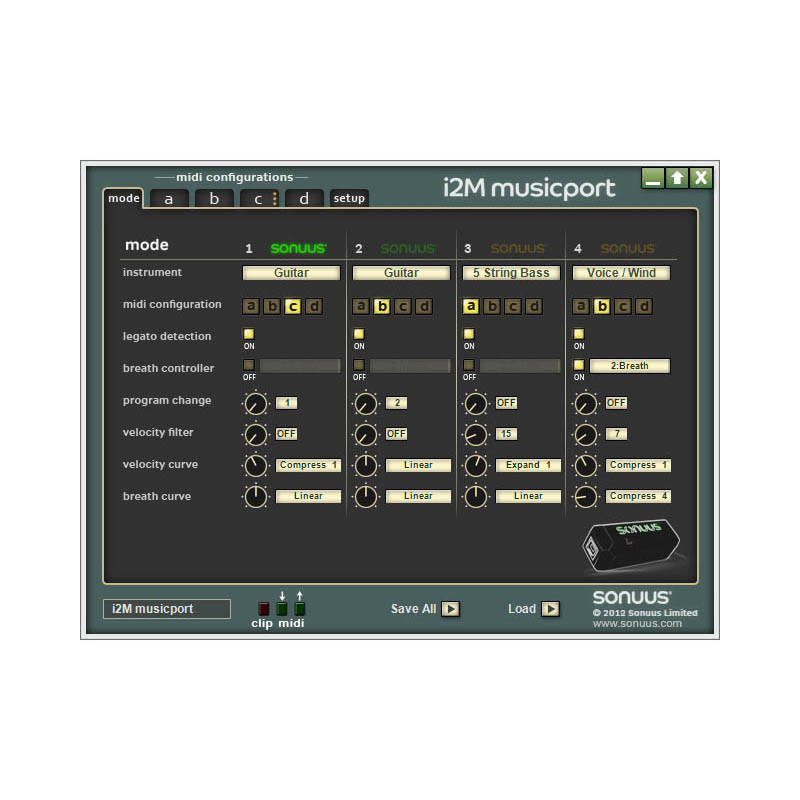Toggle legato detection for mode 2
This screenshot has height=800, width=800.
pos(359,334)
